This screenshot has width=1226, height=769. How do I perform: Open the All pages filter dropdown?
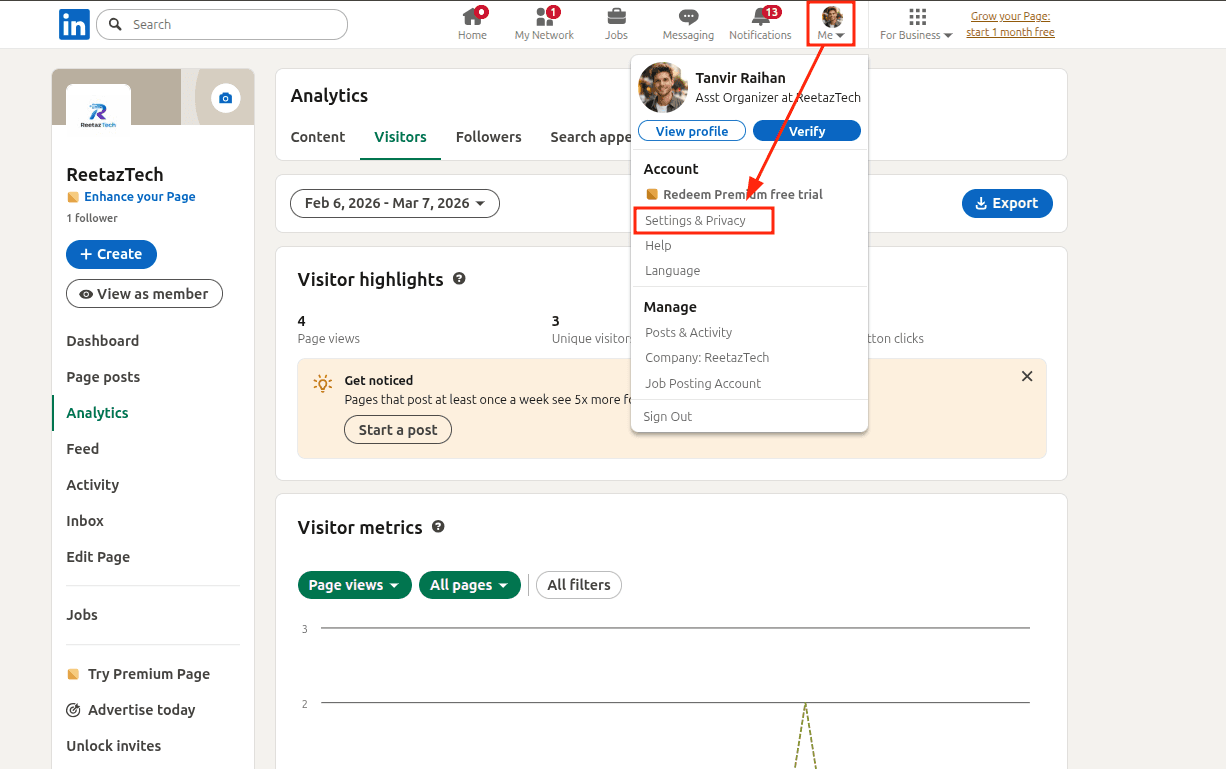point(469,585)
